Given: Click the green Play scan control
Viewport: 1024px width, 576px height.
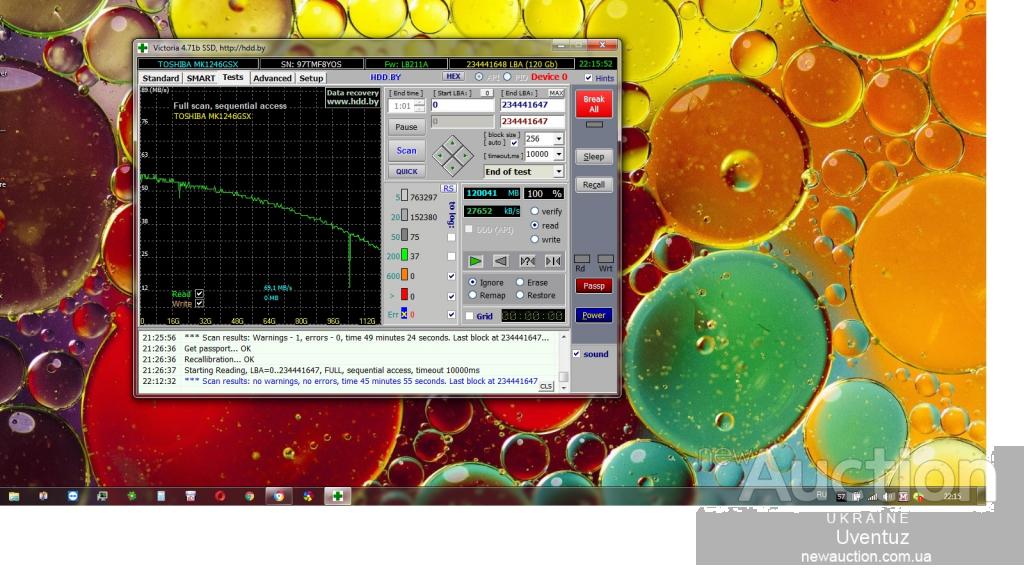Looking at the screenshot, I should [475, 261].
